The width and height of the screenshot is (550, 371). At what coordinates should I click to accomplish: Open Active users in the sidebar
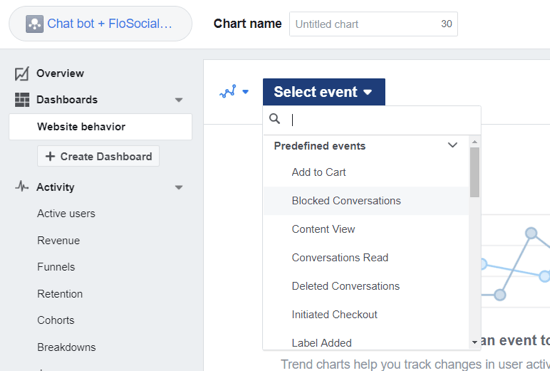(66, 214)
